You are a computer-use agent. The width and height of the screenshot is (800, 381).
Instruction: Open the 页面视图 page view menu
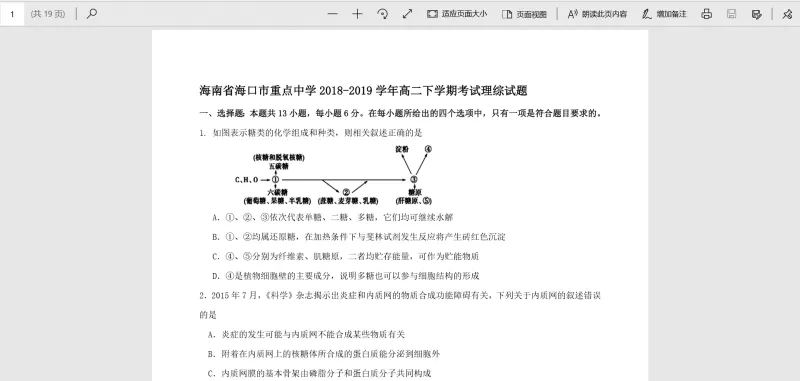[524, 14]
